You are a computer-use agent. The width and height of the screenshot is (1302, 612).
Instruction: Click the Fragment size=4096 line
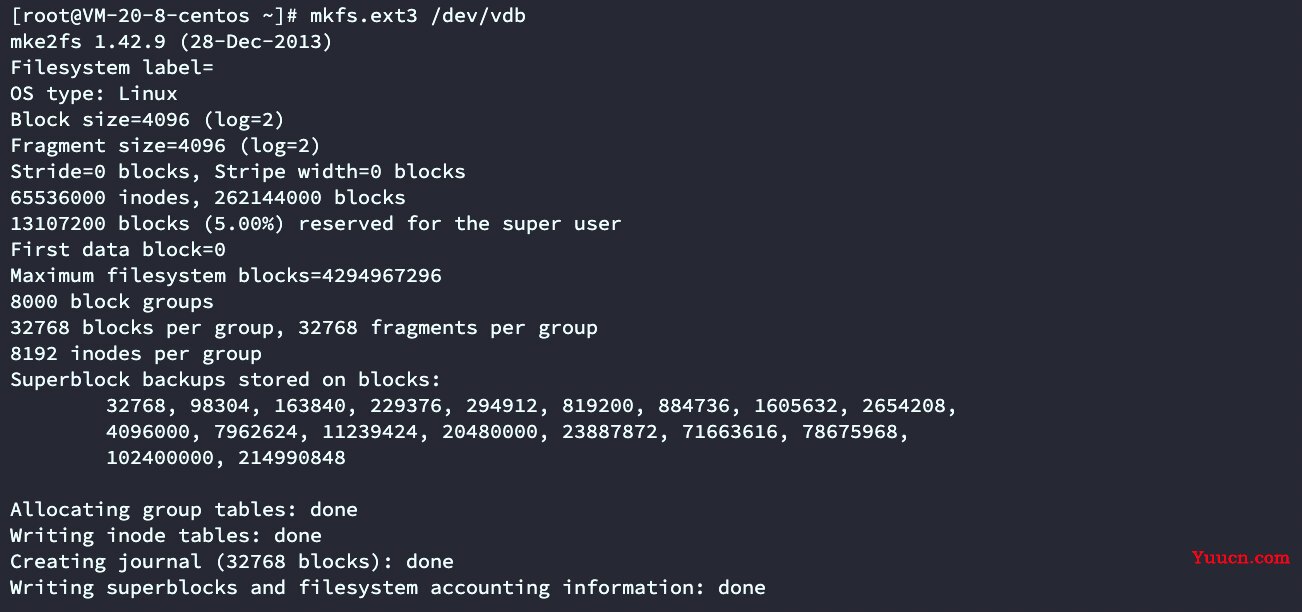pyautogui.click(x=165, y=146)
